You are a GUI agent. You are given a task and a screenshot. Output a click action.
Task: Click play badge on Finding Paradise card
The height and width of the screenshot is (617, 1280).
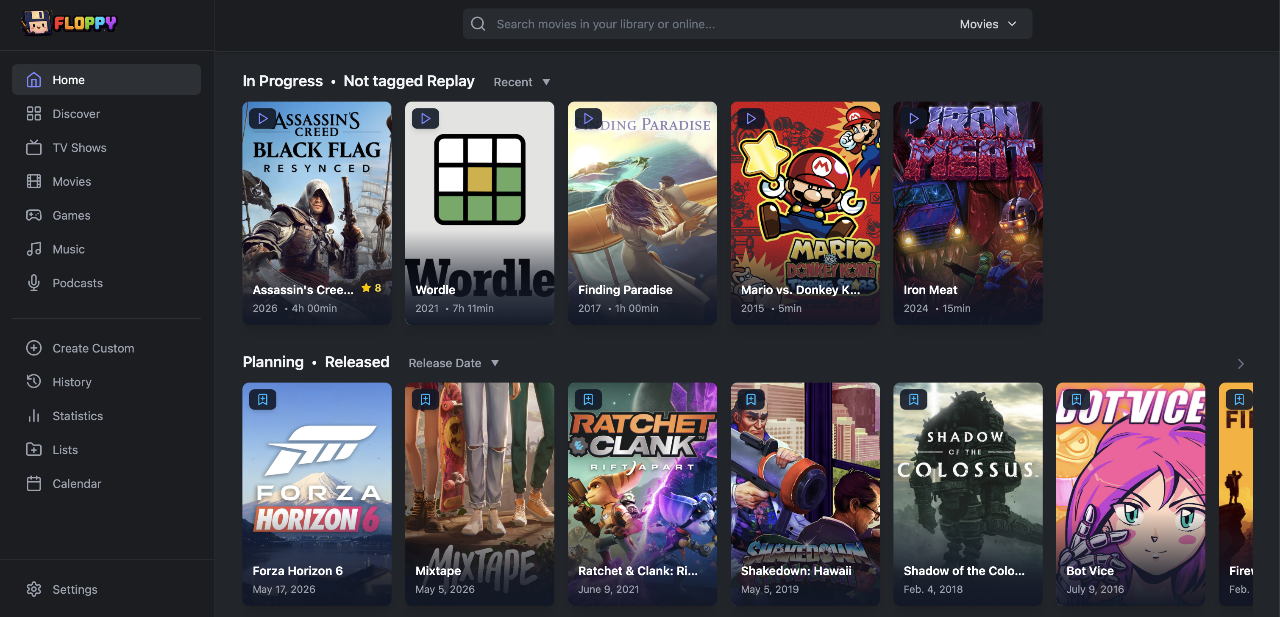point(588,119)
